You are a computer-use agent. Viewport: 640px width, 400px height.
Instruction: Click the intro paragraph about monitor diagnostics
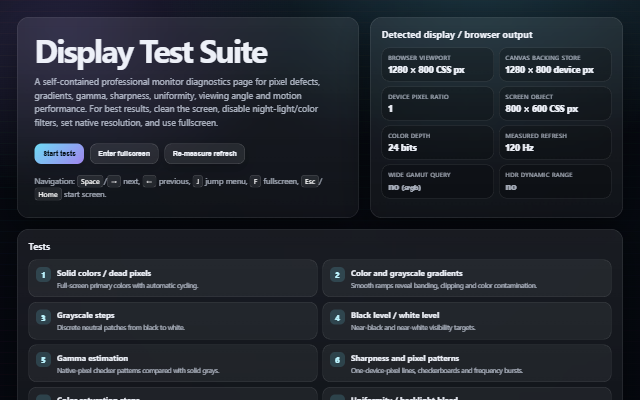[177, 102]
